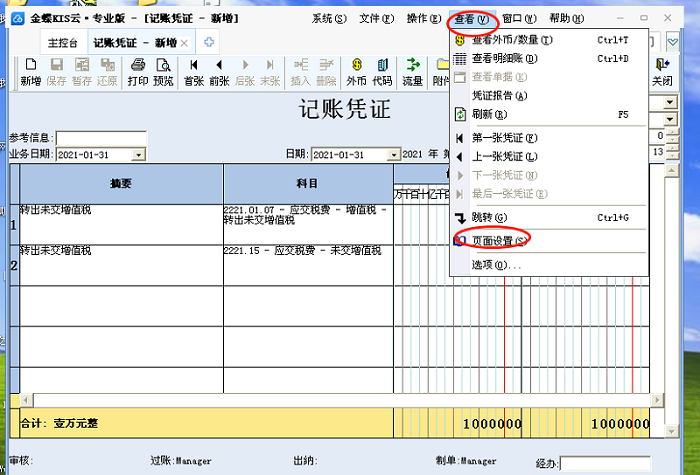Close the 记账凭证 - 新增 tab
The height and width of the screenshot is (475, 700).
pyautogui.click(x=184, y=42)
